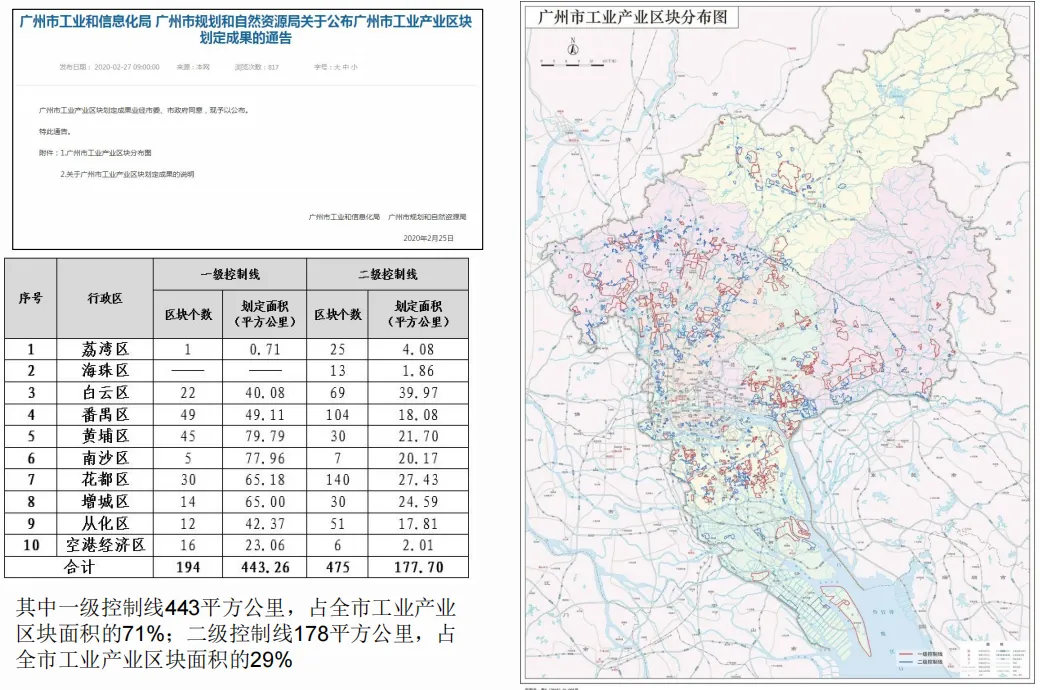This screenshot has height=690, width=1040.
Task: Click the total block count 194
Action: 188,567
